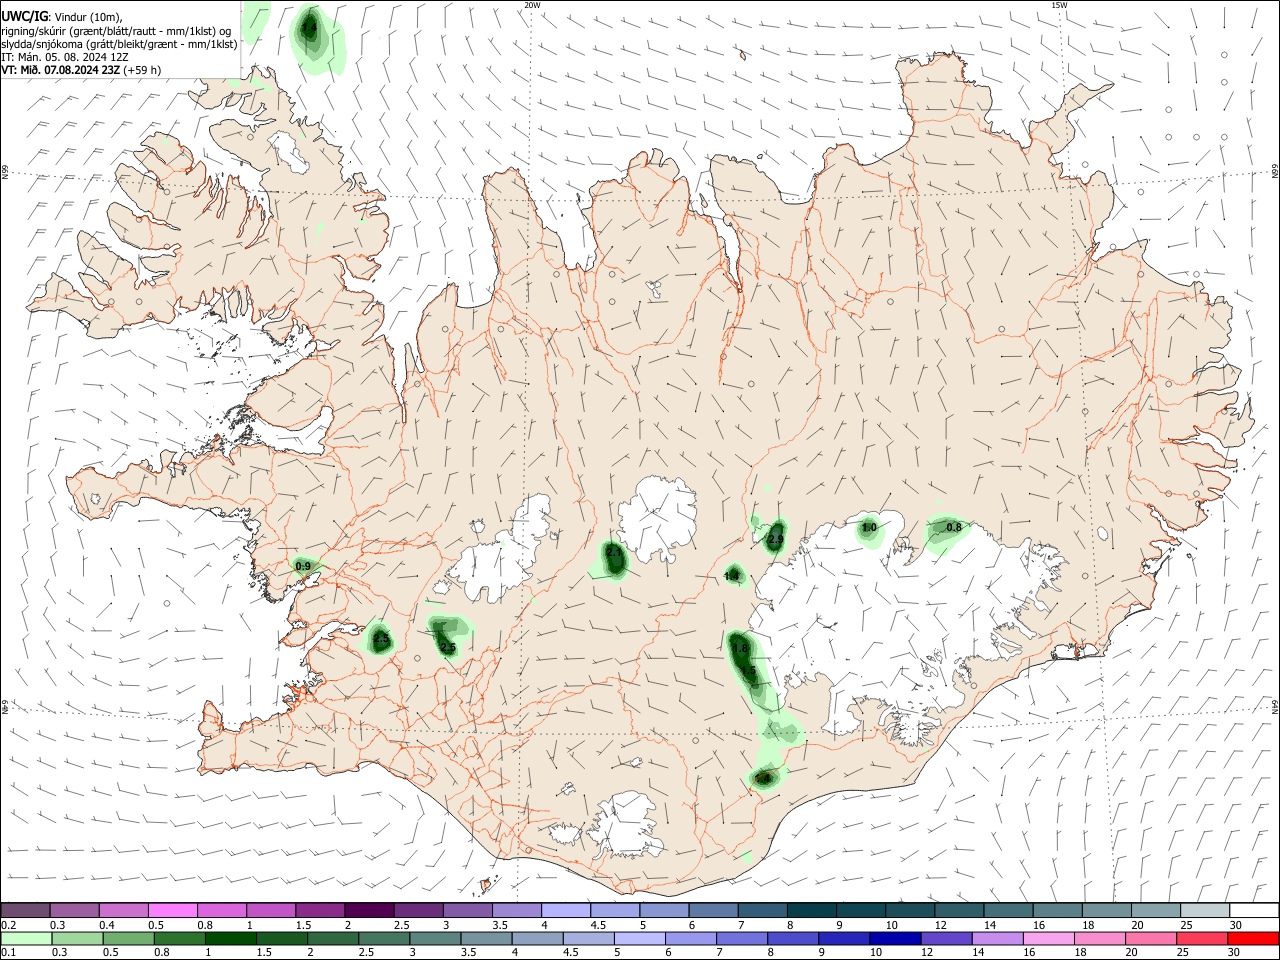1280x960 pixels.
Task: Select the pale grey swatch between 25 and 30
Action: point(1205,910)
